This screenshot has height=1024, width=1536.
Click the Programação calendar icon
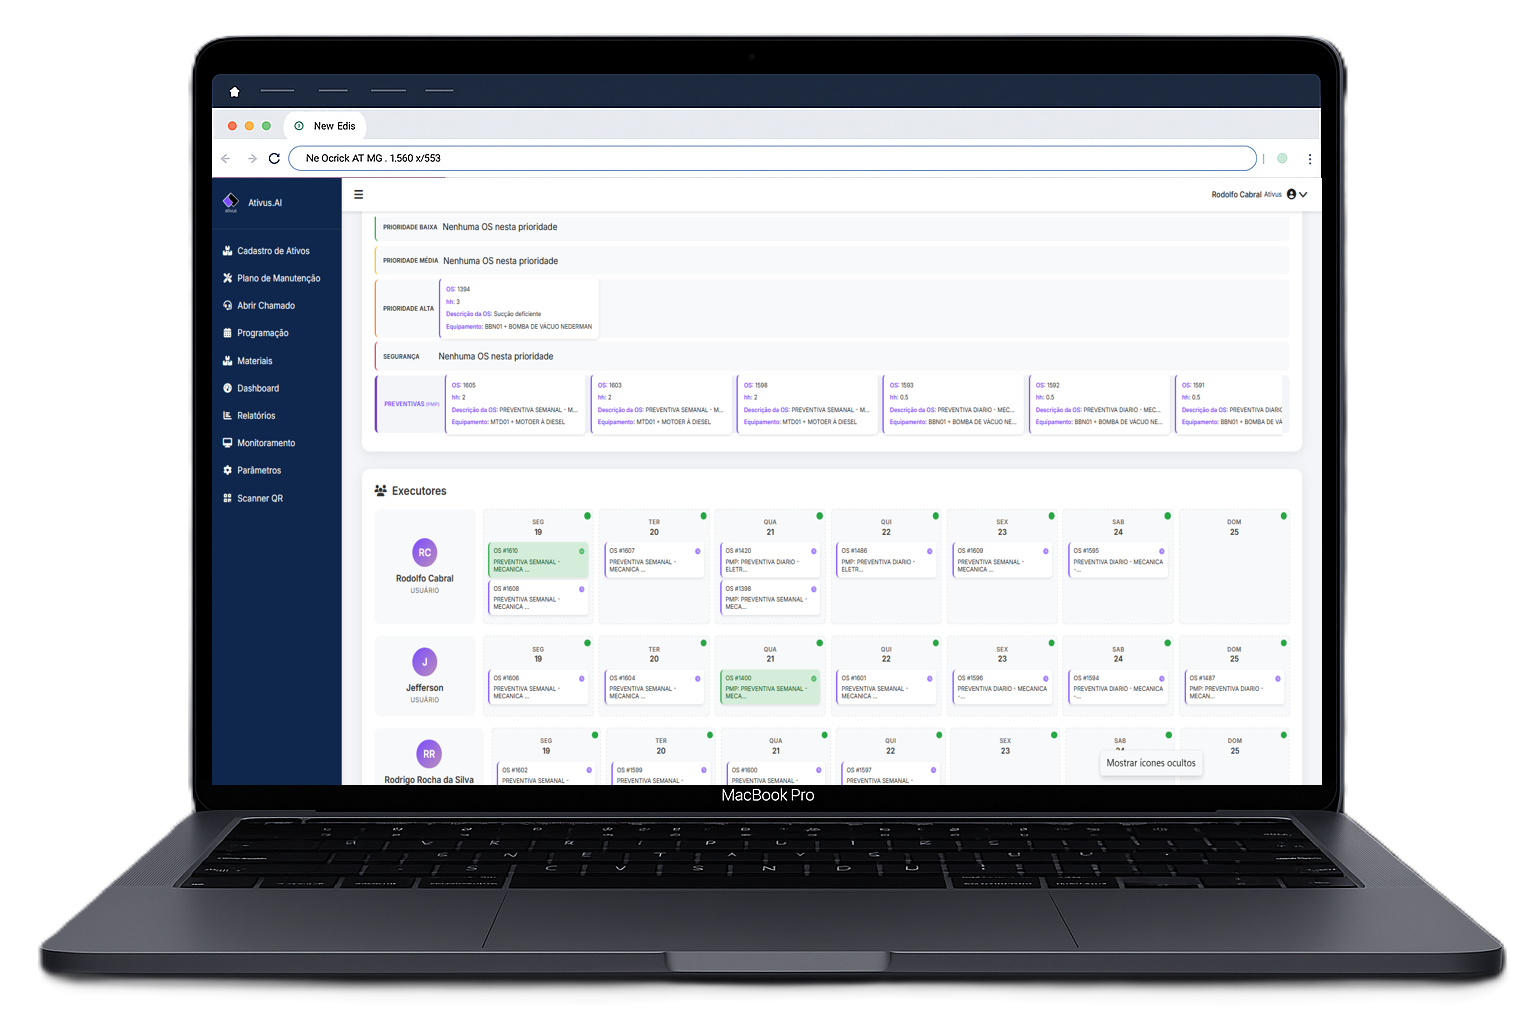[228, 333]
